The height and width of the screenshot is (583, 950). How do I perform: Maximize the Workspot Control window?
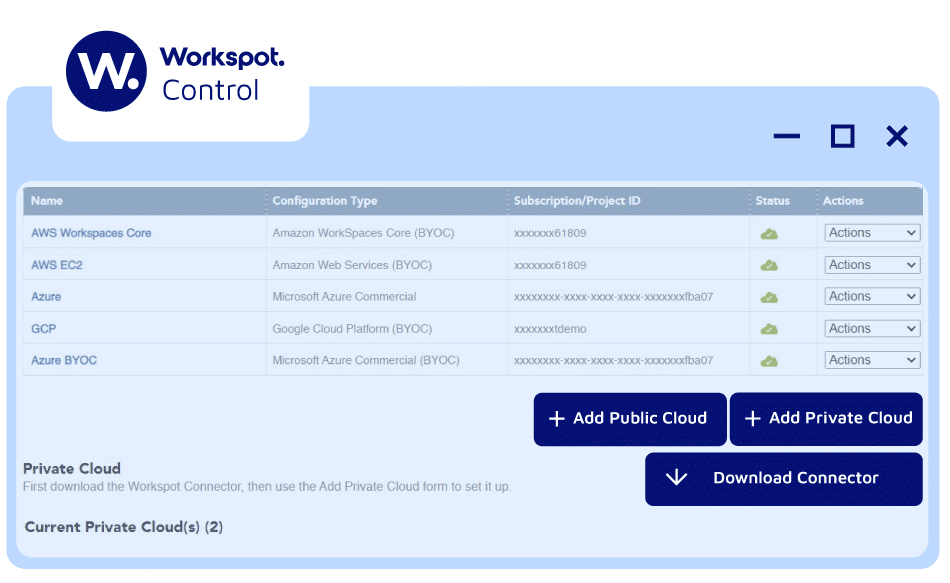pyautogui.click(x=842, y=136)
